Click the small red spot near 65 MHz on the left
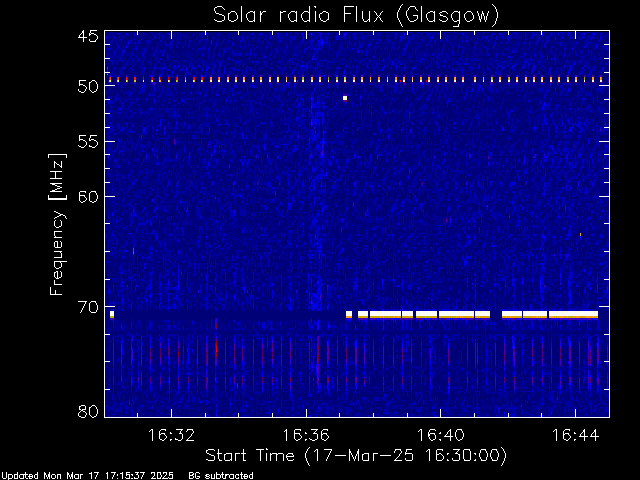Screen dimensions: 640x480 [133, 251]
